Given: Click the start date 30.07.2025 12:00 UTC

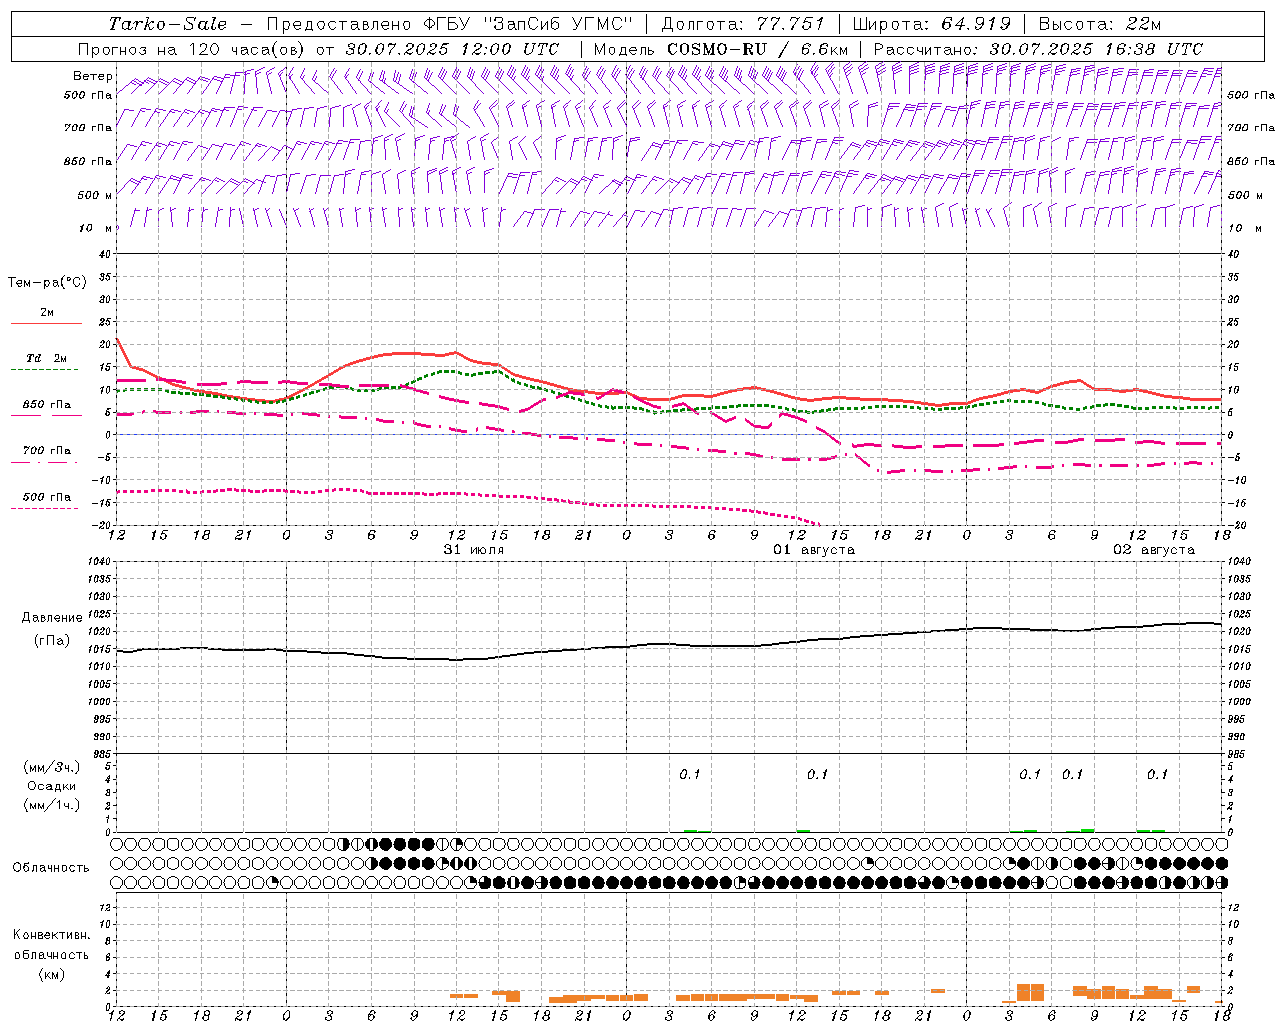Looking at the screenshot, I should [452, 49].
